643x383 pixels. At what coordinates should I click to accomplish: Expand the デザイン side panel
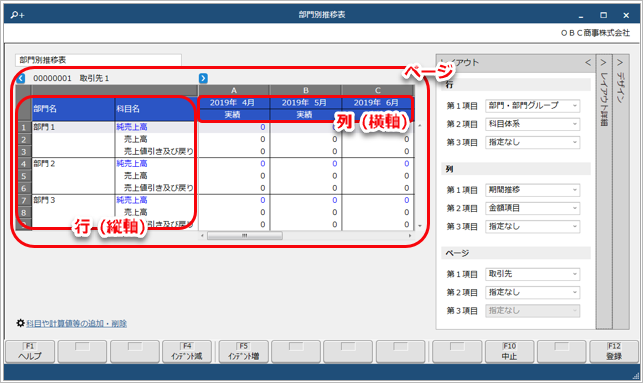pos(620,62)
